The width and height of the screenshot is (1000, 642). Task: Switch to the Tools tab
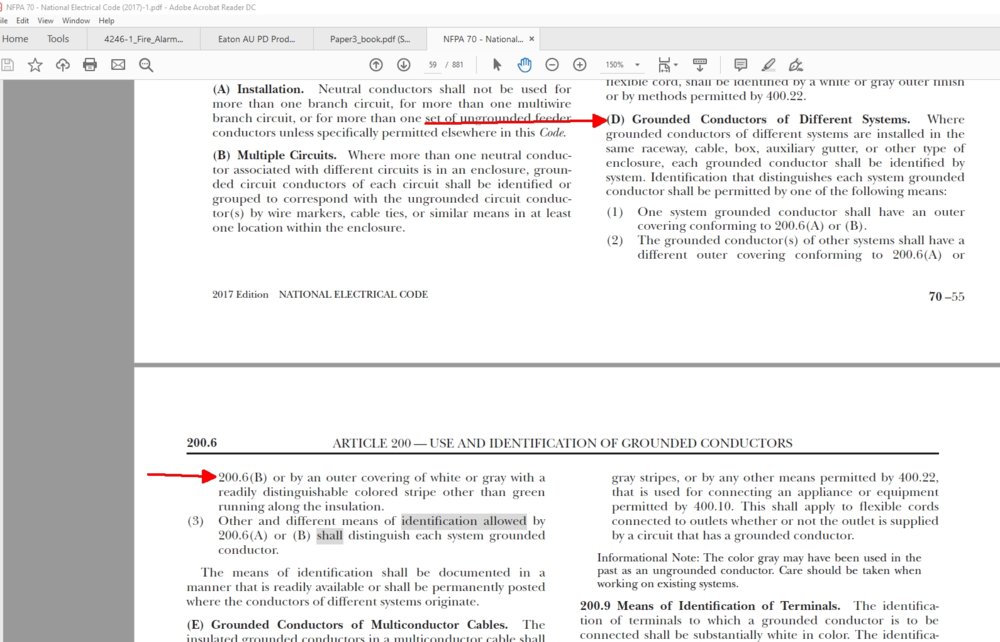tap(58, 39)
